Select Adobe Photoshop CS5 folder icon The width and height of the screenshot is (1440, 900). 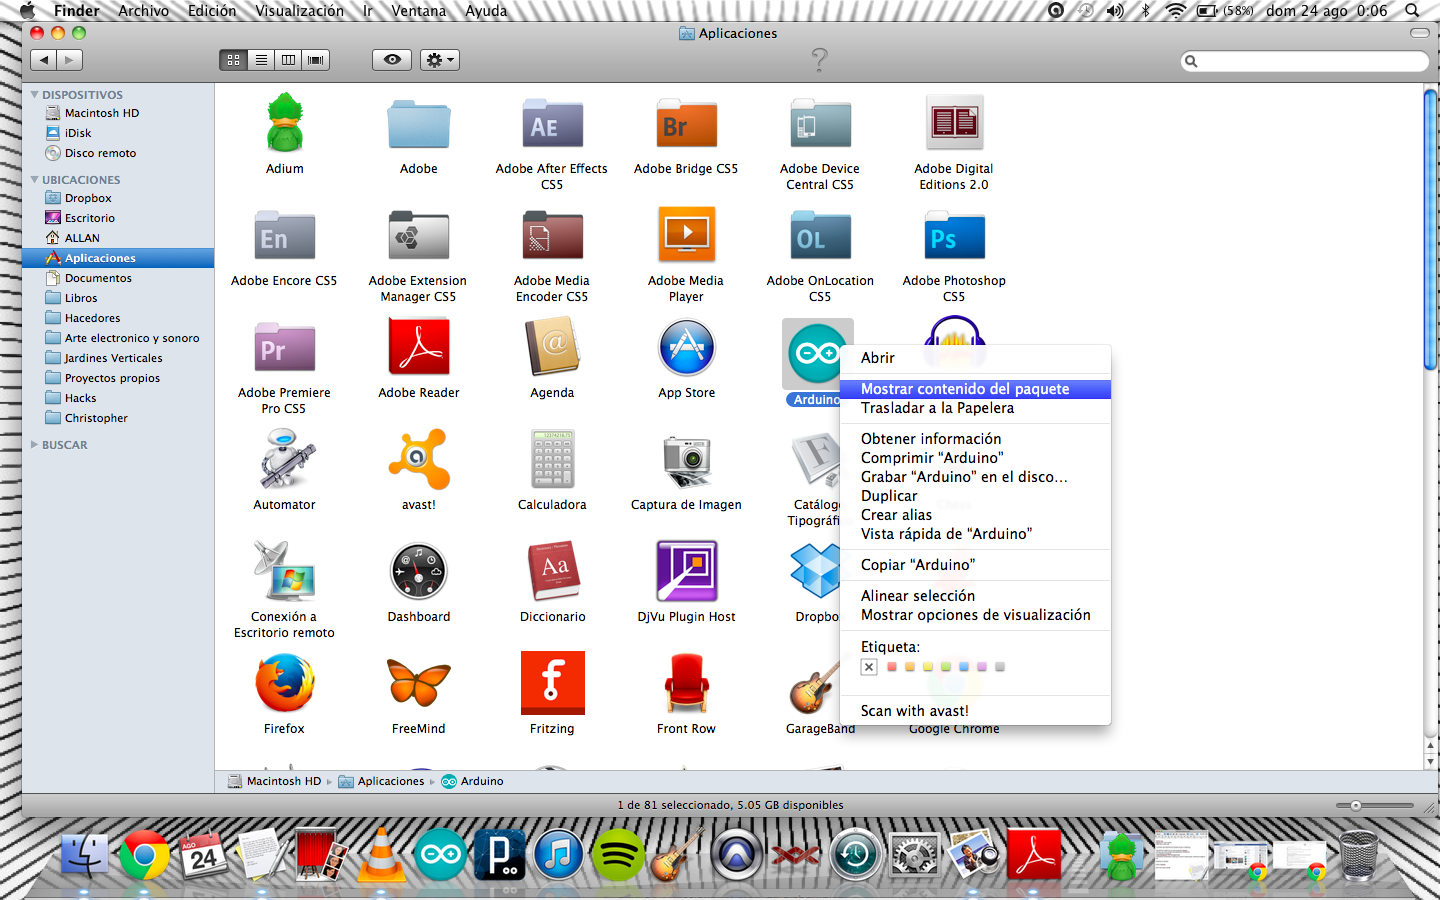(954, 236)
